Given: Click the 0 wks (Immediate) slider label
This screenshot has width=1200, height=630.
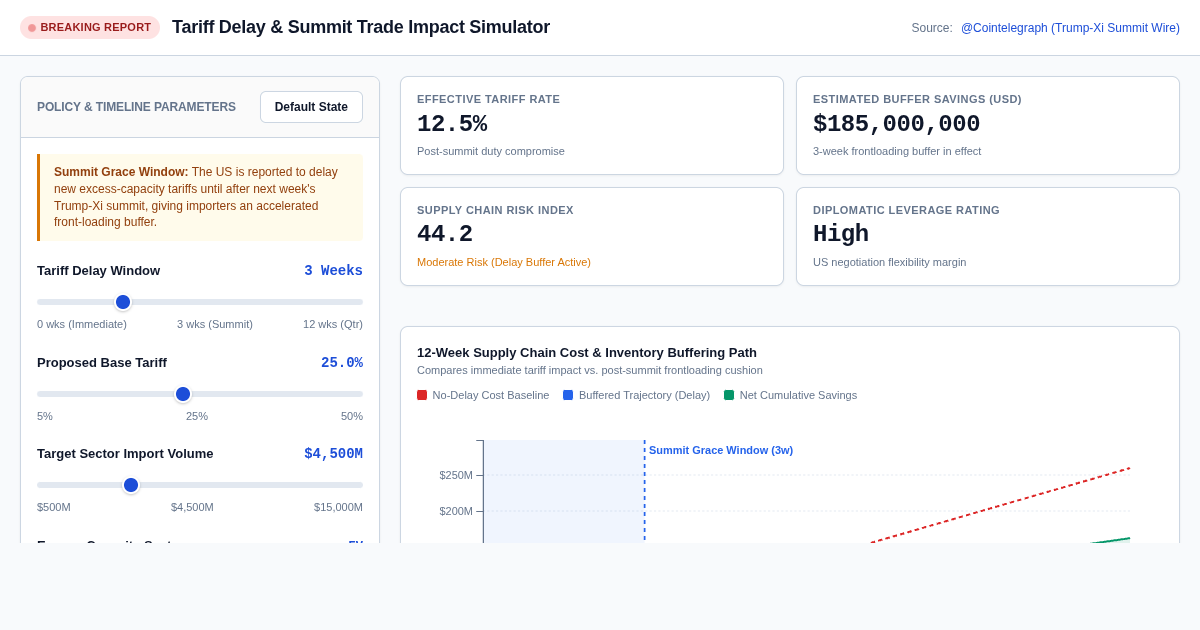Looking at the screenshot, I should pyautogui.click(x=82, y=324).
